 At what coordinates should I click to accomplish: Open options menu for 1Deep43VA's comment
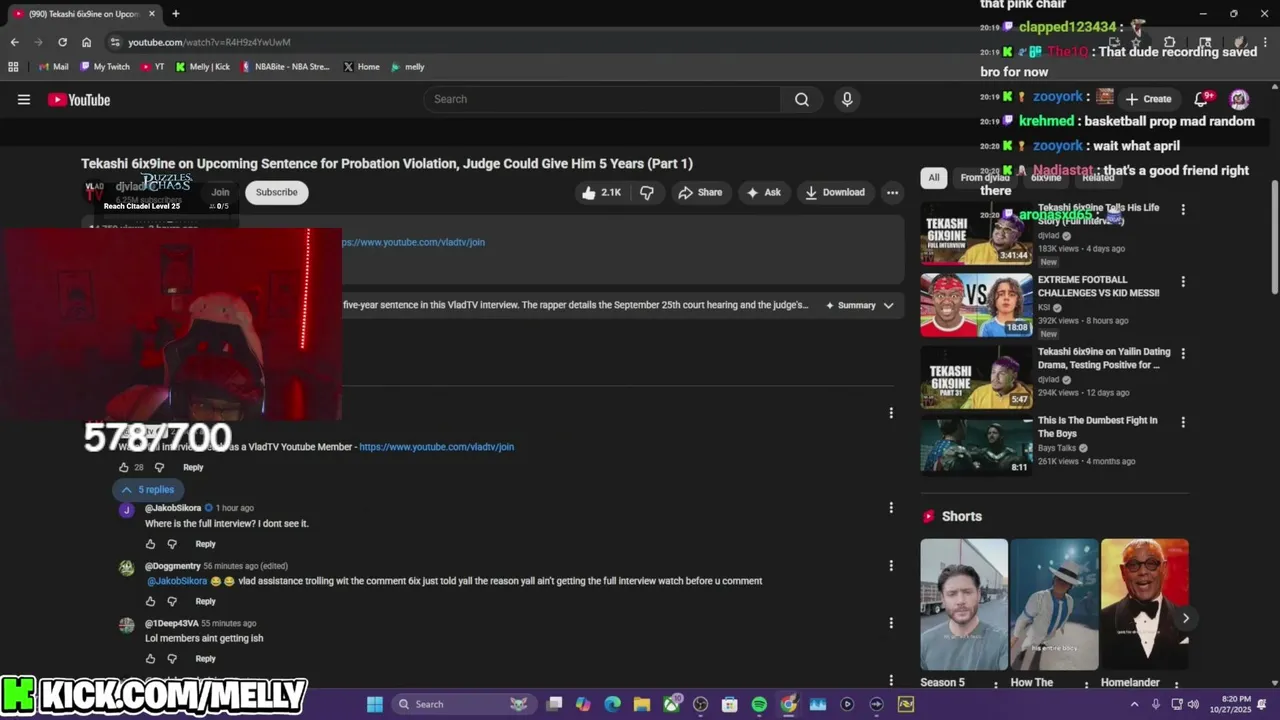(891, 623)
